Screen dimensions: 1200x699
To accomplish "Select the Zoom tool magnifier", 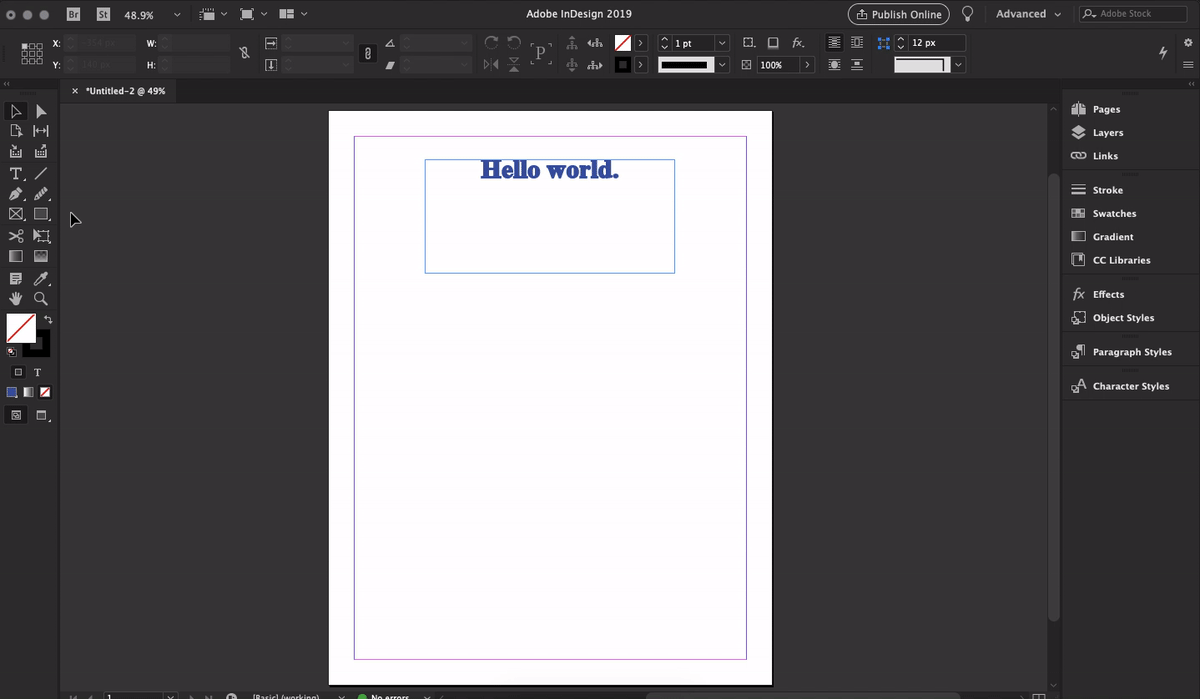I will [x=41, y=298].
